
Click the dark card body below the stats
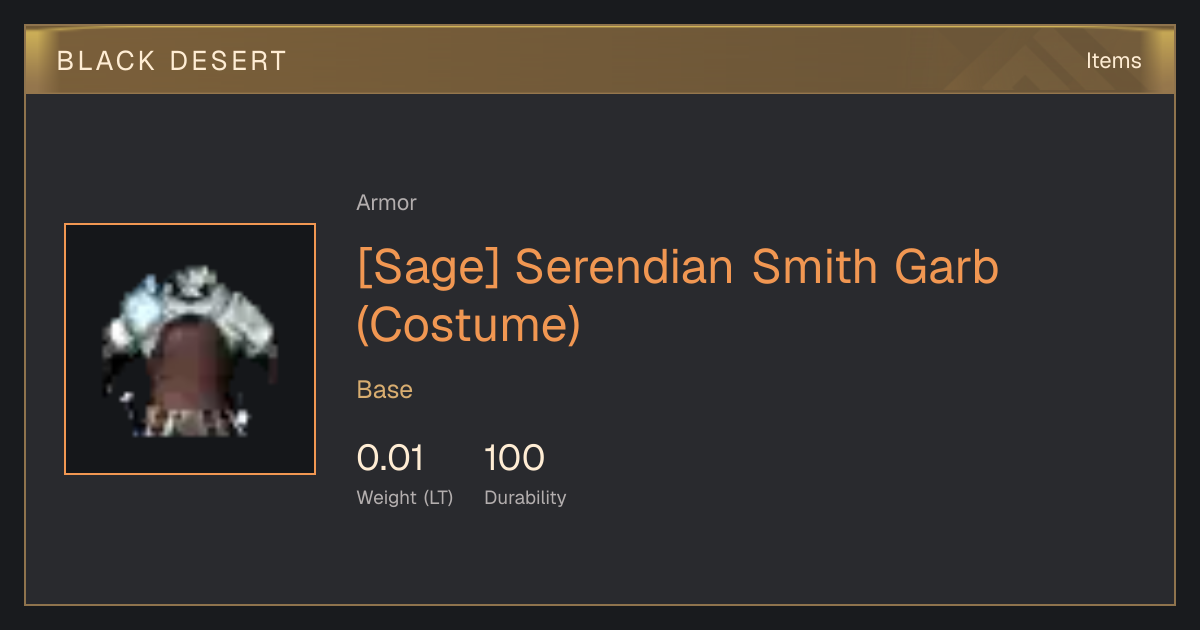click(600, 560)
